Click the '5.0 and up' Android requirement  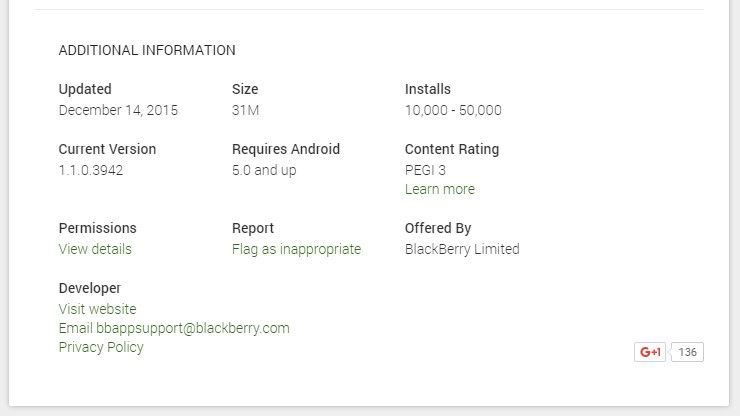(264, 170)
